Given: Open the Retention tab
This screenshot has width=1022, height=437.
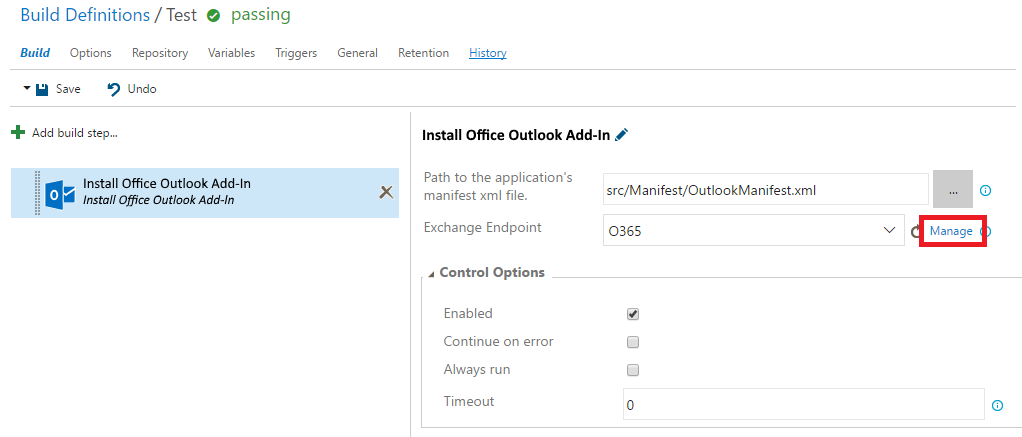Looking at the screenshot, I should tap(424, 53).
